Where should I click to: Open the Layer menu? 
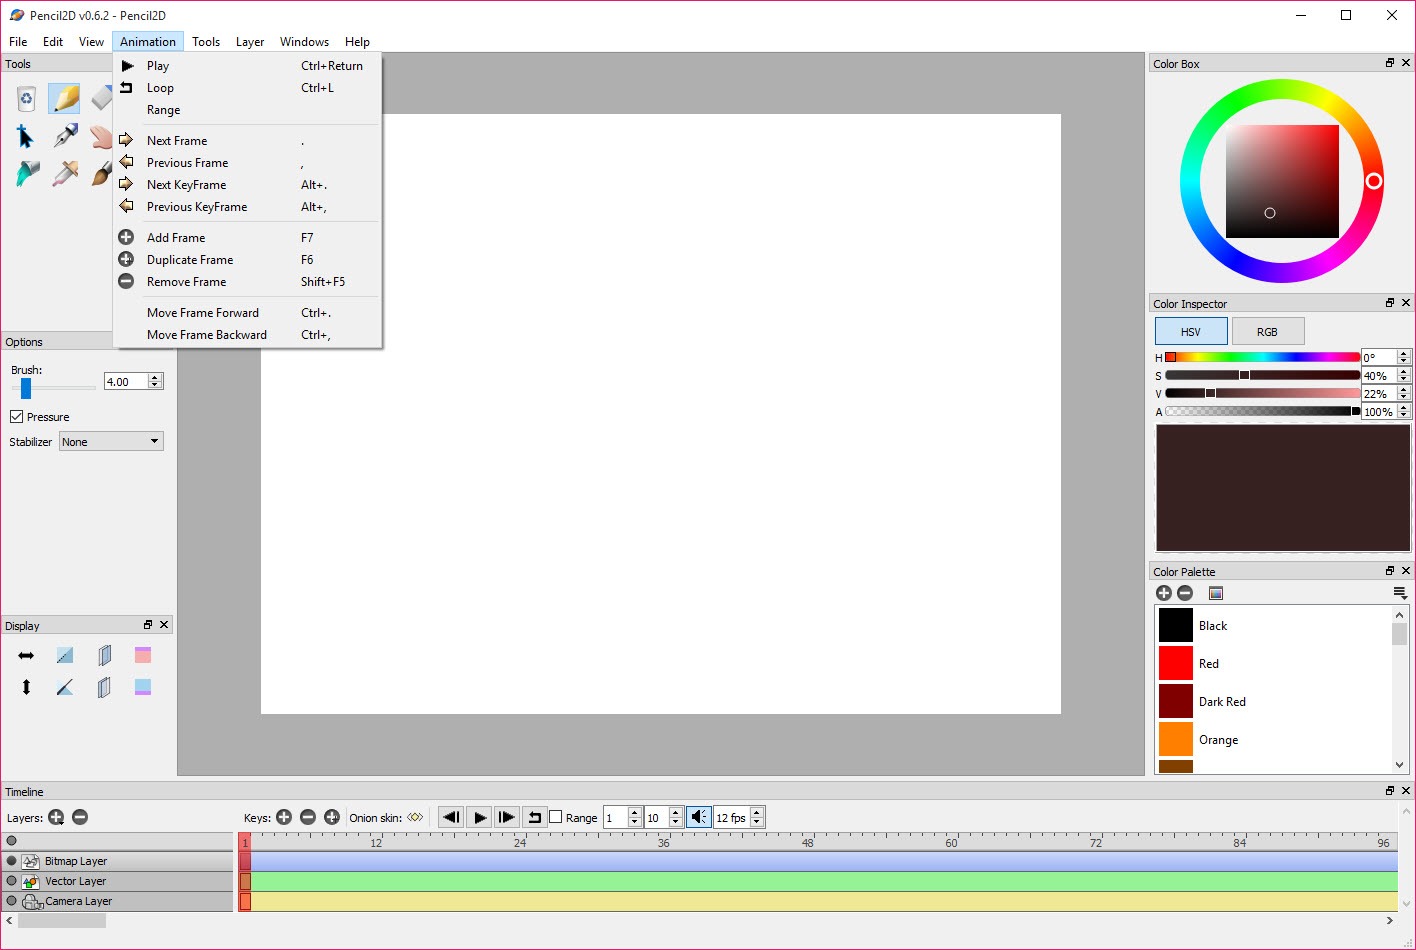(249, 42)
